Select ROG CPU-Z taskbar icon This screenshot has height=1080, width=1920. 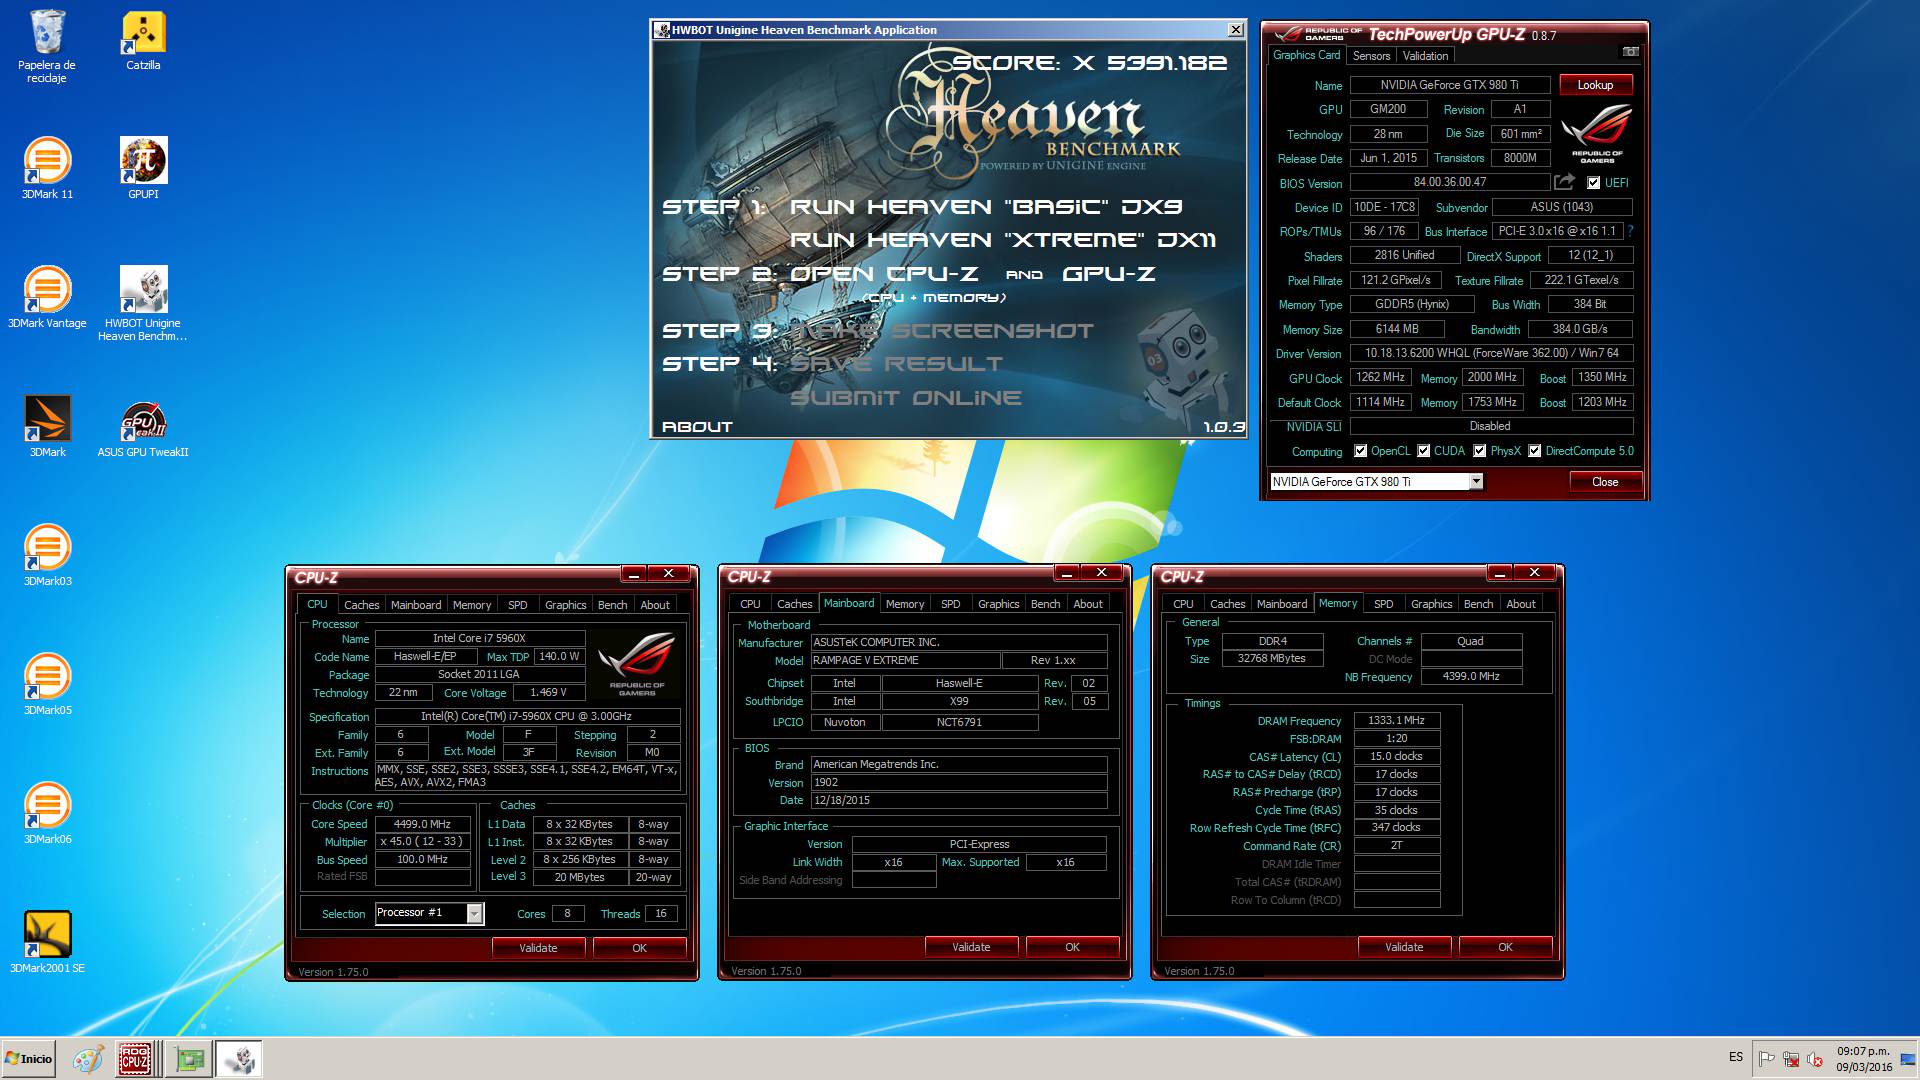point(135,1059)
